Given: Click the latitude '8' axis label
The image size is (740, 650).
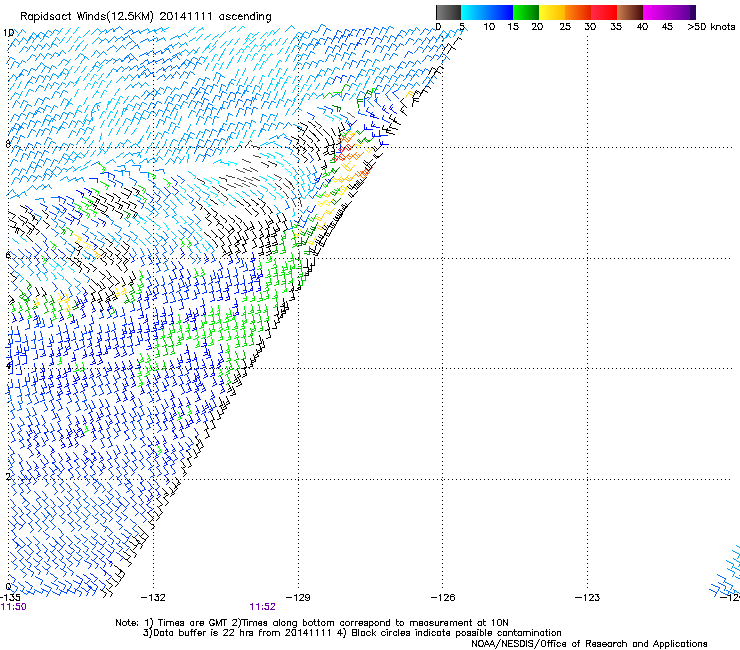Looking at the screenshot, I should point(8,144).
